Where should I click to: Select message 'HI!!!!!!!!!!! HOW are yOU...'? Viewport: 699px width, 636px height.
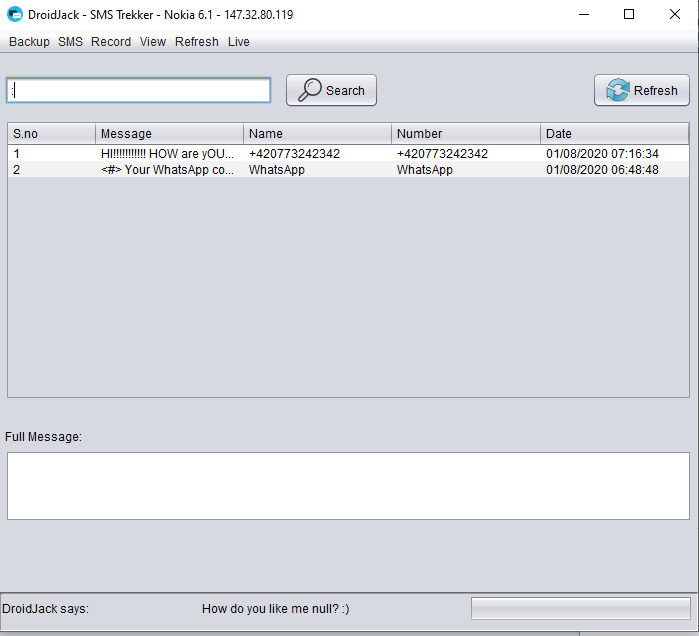[x=167, y=154]
